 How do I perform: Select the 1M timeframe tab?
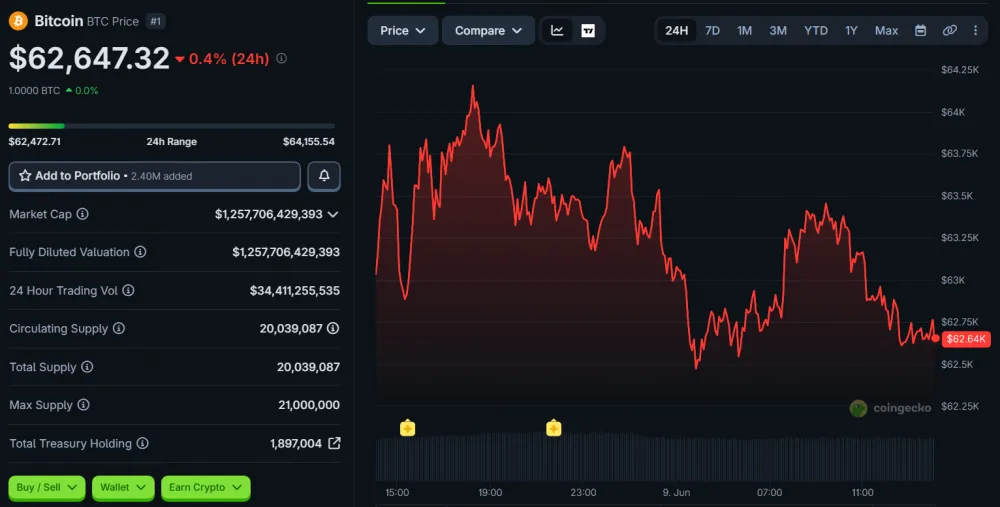click(x=744, y=31)
